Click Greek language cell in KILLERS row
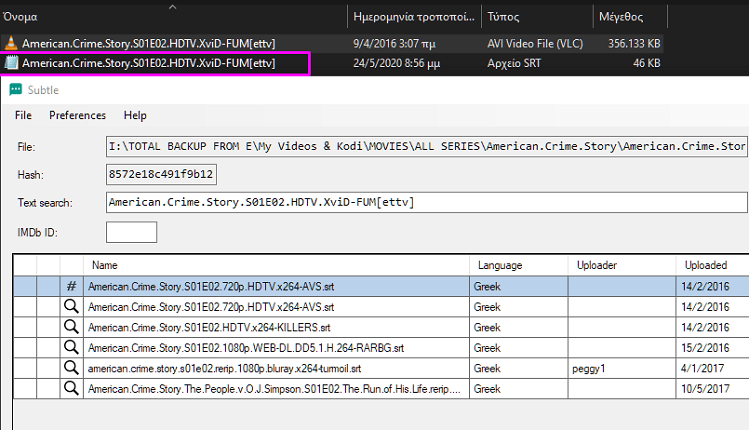The width and height of the screenshot is (749, 430). click(x=487, y=327)
